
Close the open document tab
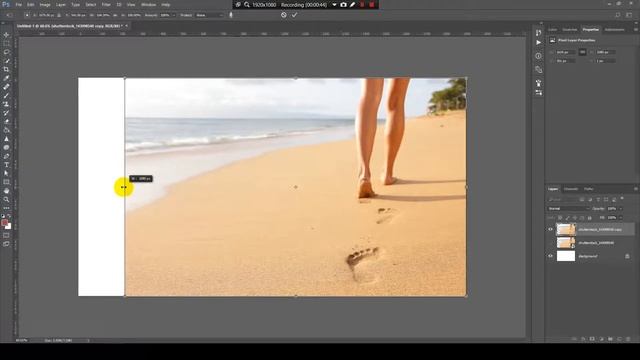127,26
